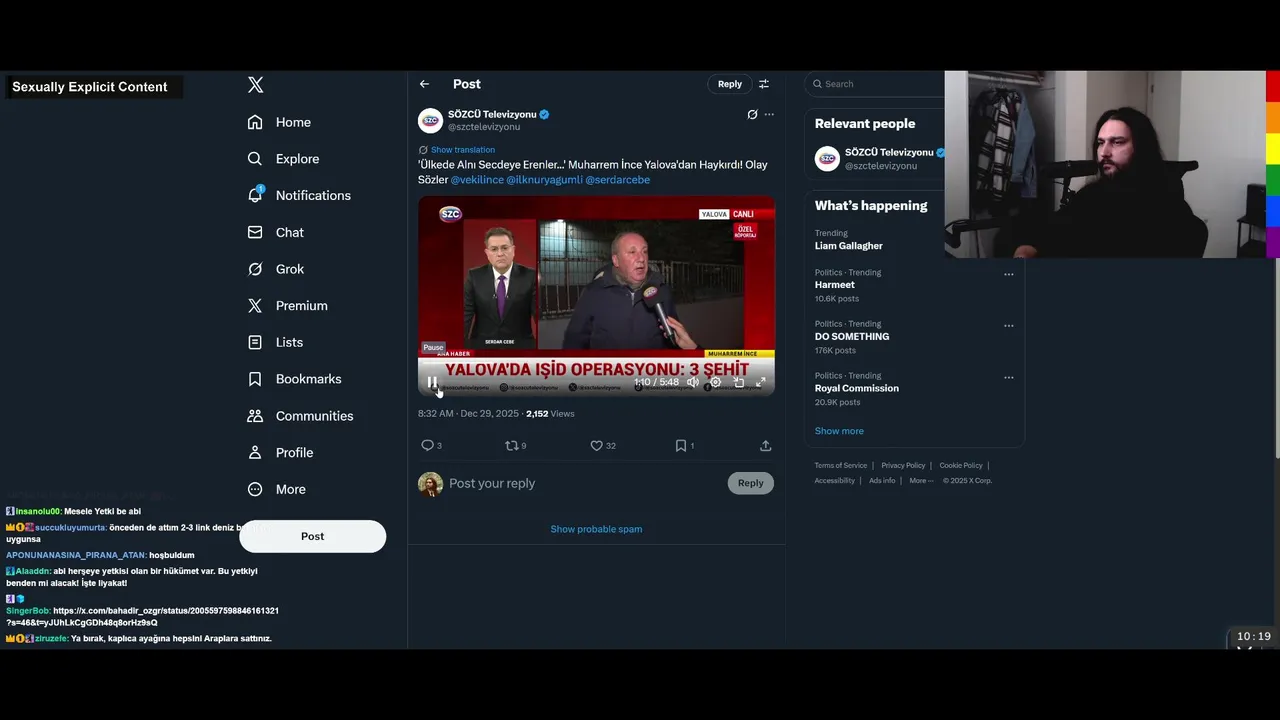
Task: Open more options for DO SOMETHING trend
Action: point(1008,326)
